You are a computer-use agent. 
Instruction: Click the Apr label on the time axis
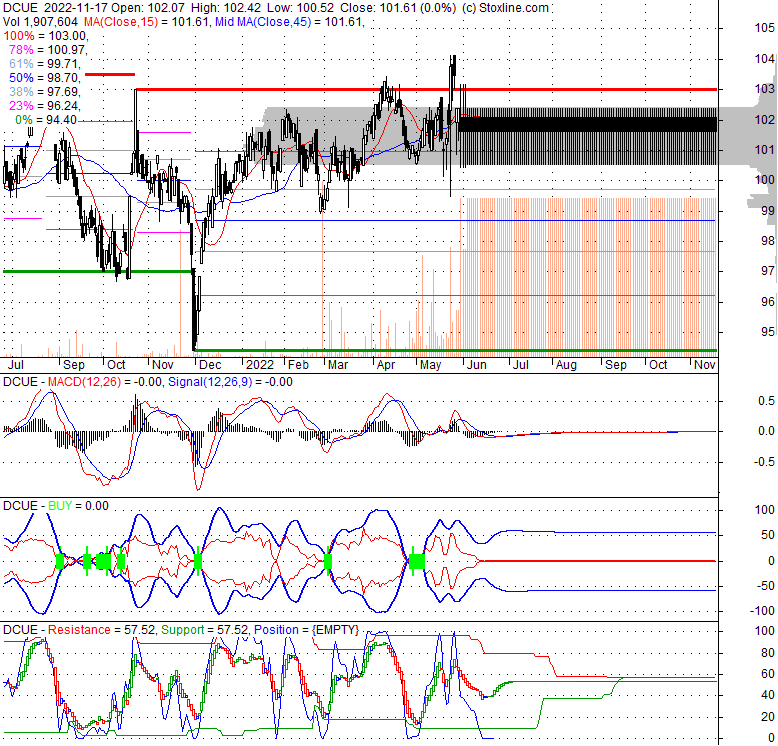click(x=386, y=365)
